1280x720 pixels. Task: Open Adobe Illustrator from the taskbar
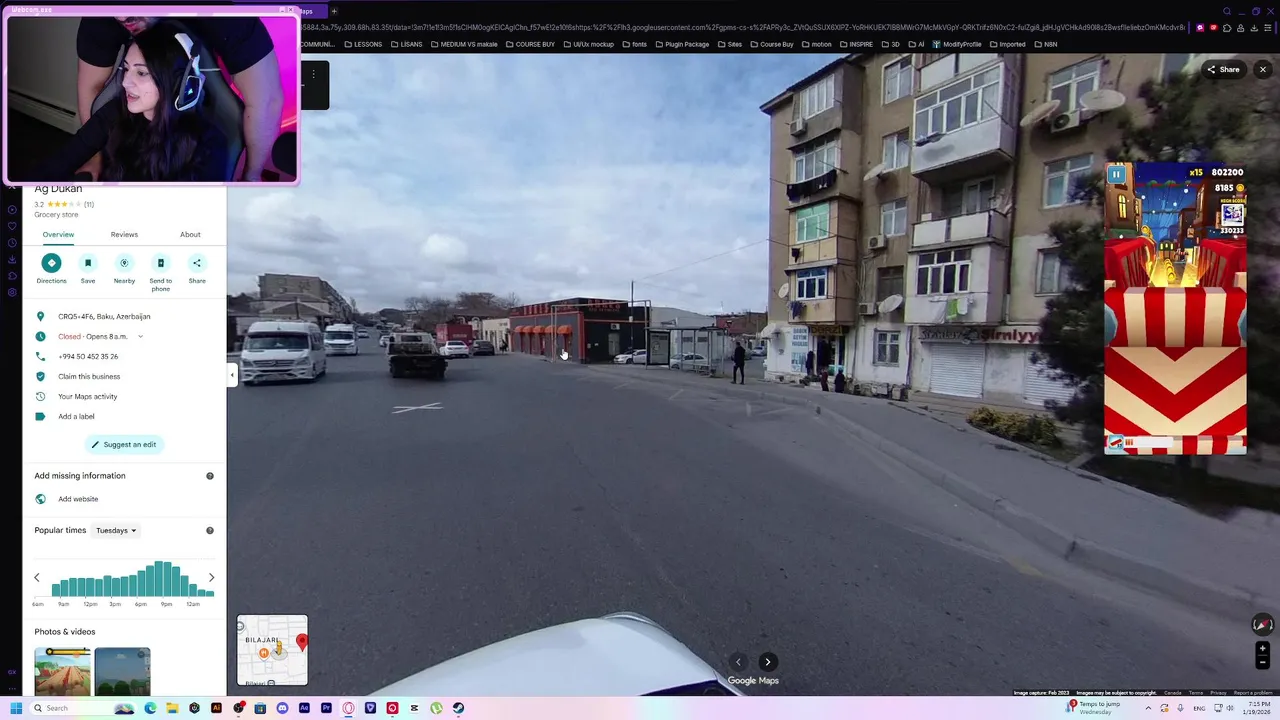coord(216,708)
